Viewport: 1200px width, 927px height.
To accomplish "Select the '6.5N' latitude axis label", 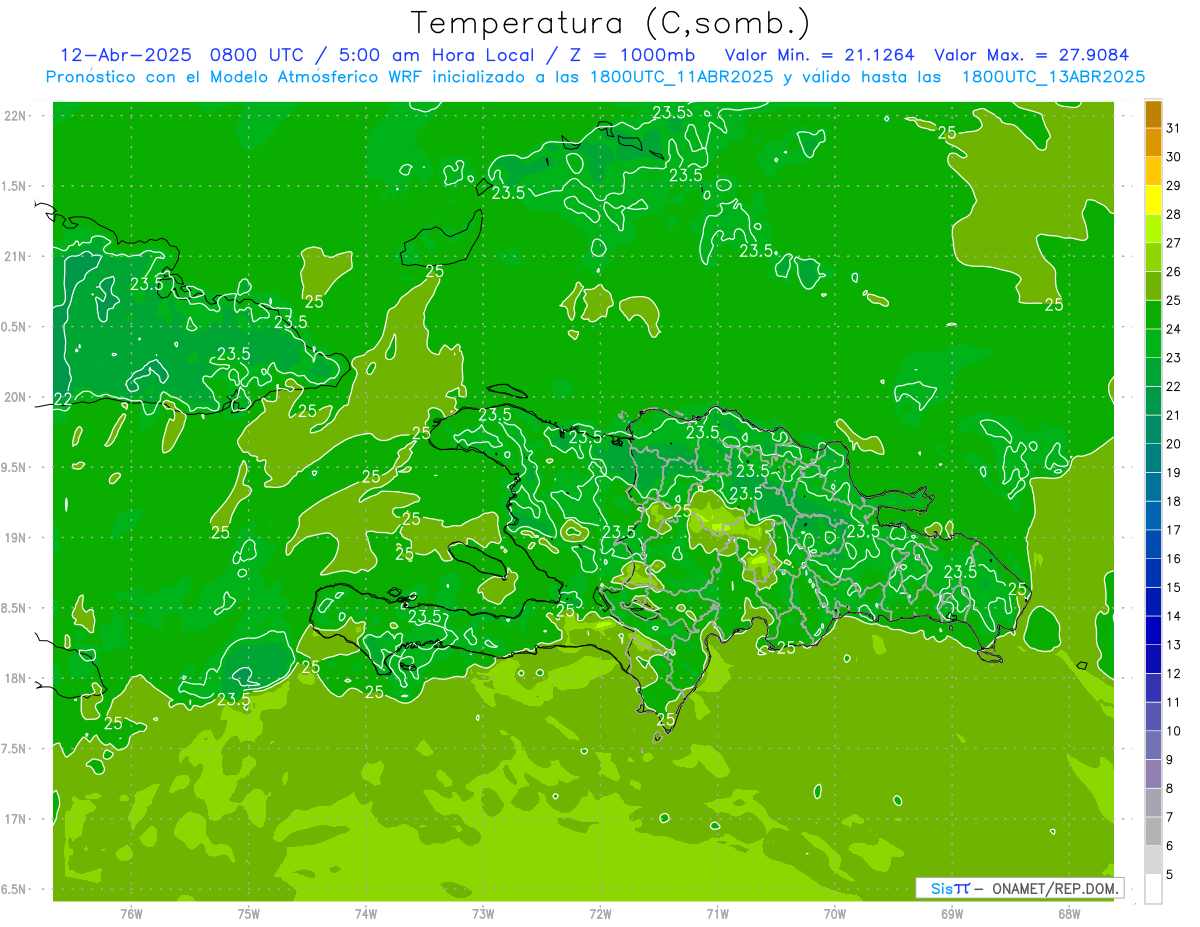I will pos(14,889).
